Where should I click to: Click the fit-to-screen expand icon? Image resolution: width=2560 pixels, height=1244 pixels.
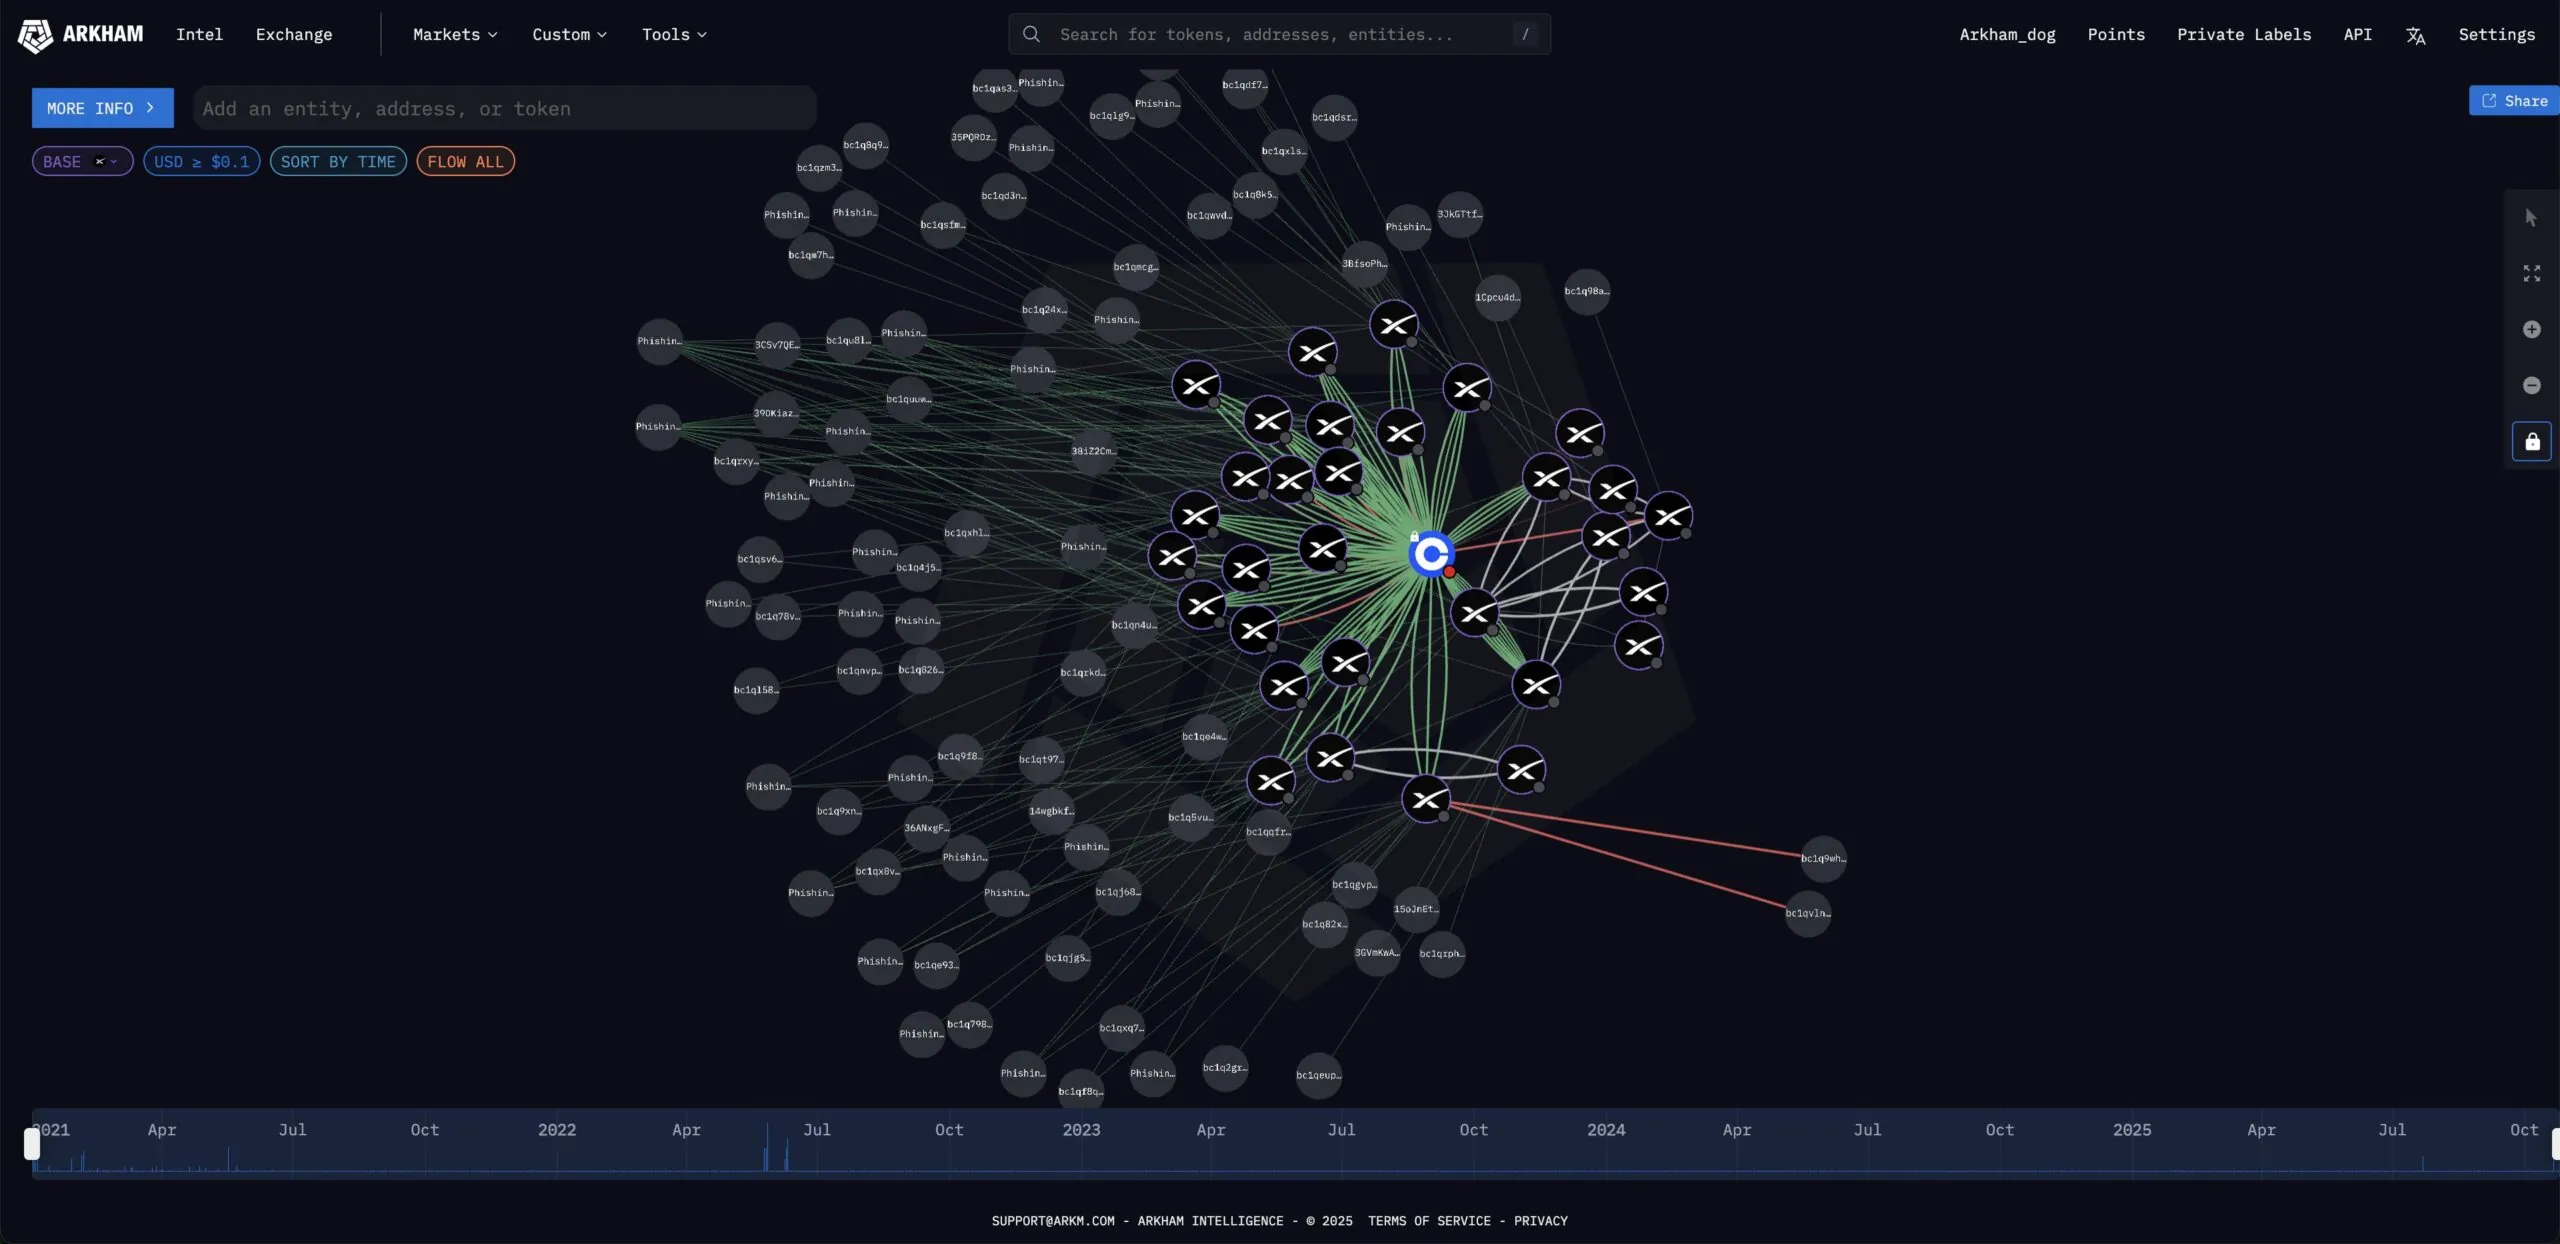pos(2531,273)
